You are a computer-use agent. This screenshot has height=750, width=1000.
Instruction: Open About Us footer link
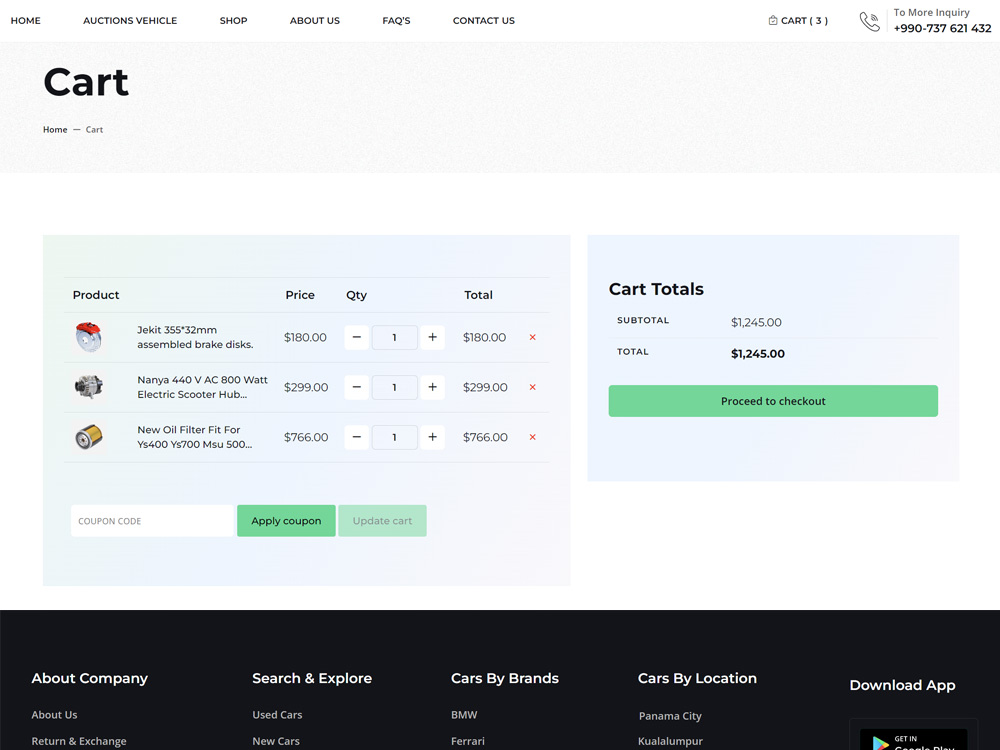54,715
